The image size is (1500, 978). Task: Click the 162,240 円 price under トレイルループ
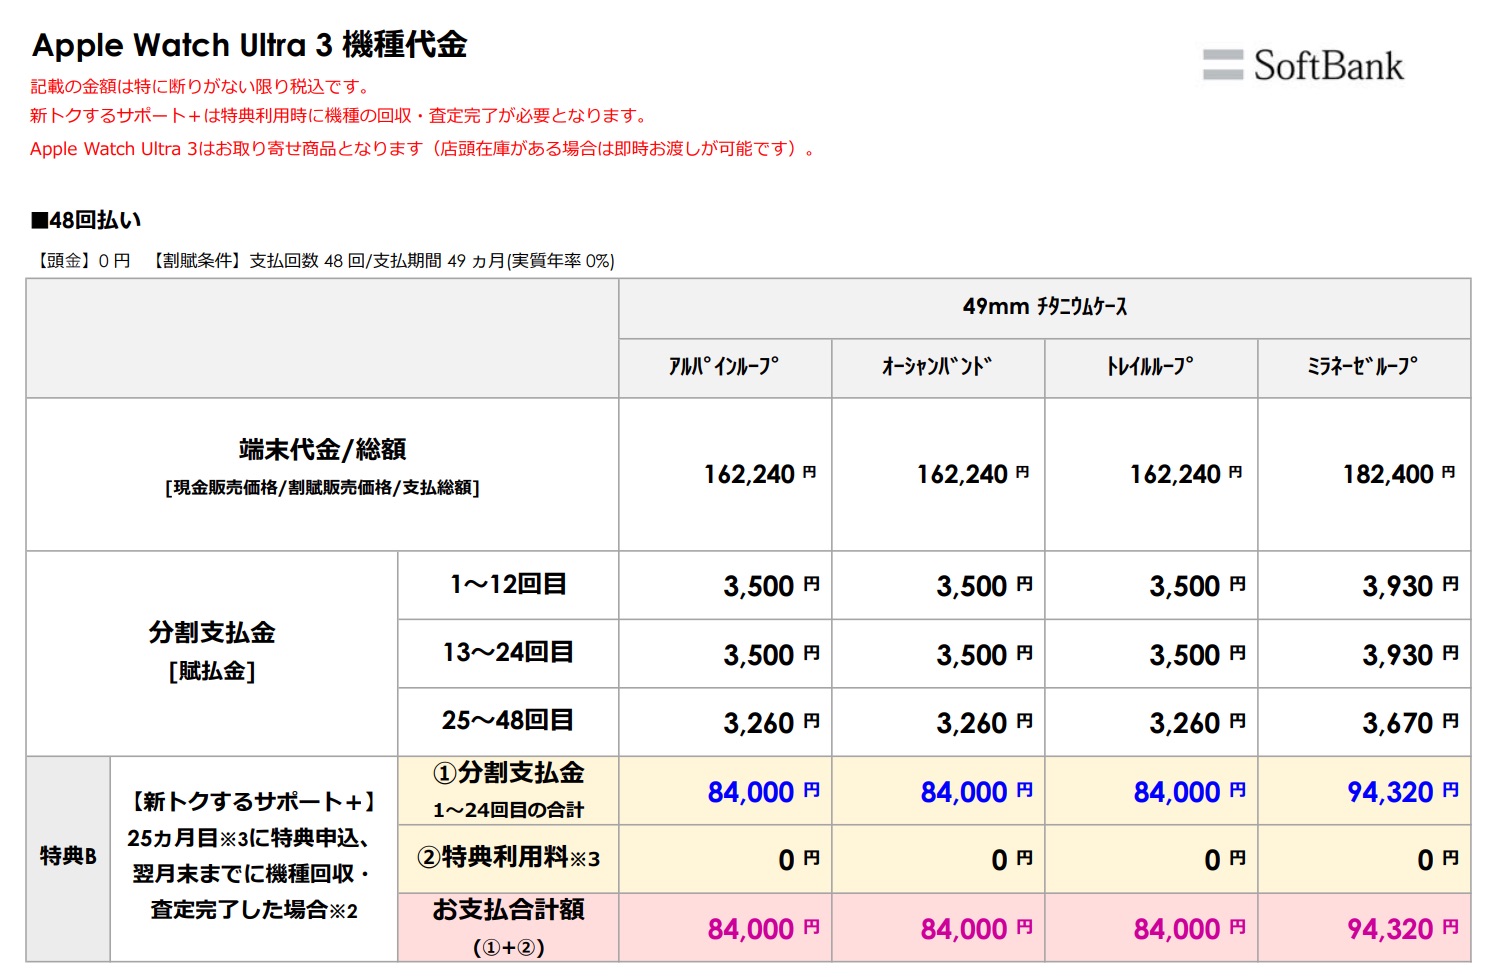(x=1186, y=474)
